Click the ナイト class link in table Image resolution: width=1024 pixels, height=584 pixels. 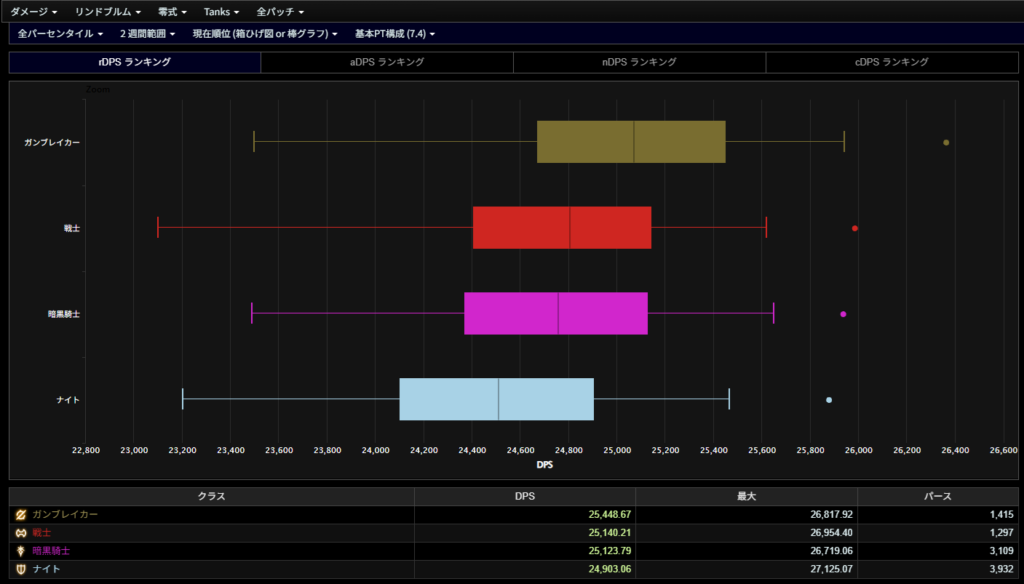(x=45, y=569)
